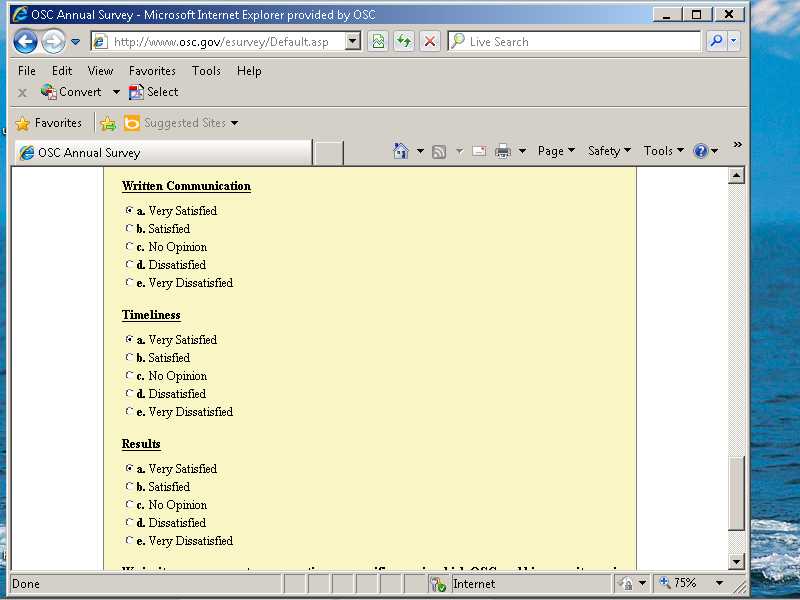Image resolution: width=800 pixels, height=600 pixels.
Task: Click the Help question mark icon
Action: click(701, 151)
